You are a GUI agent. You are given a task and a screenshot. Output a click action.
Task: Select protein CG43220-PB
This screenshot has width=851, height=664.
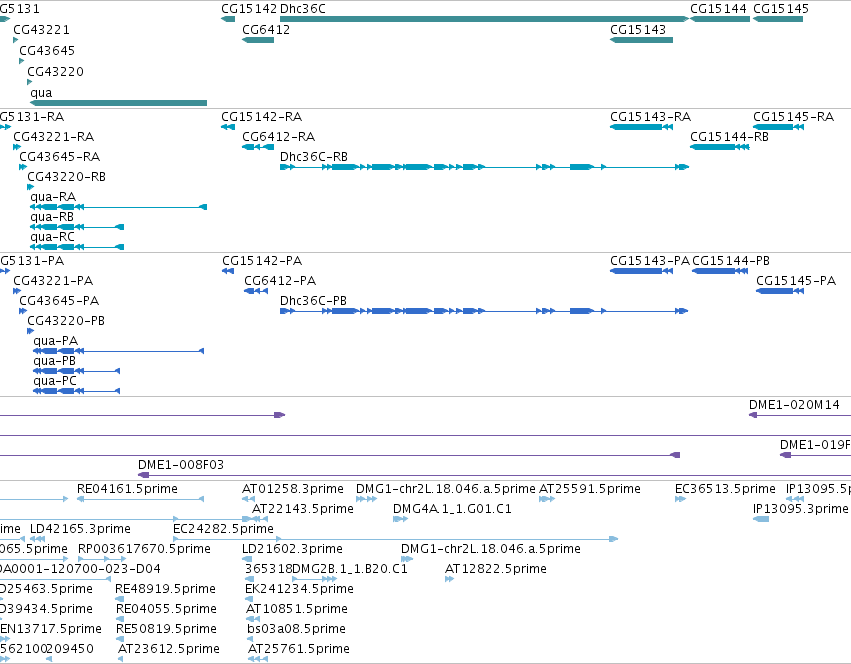(x=66, y=321)
